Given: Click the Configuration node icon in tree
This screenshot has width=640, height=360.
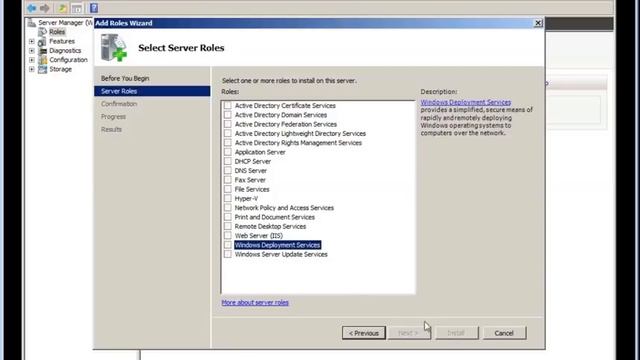Looking at the screenshot, I should point(42,60).
